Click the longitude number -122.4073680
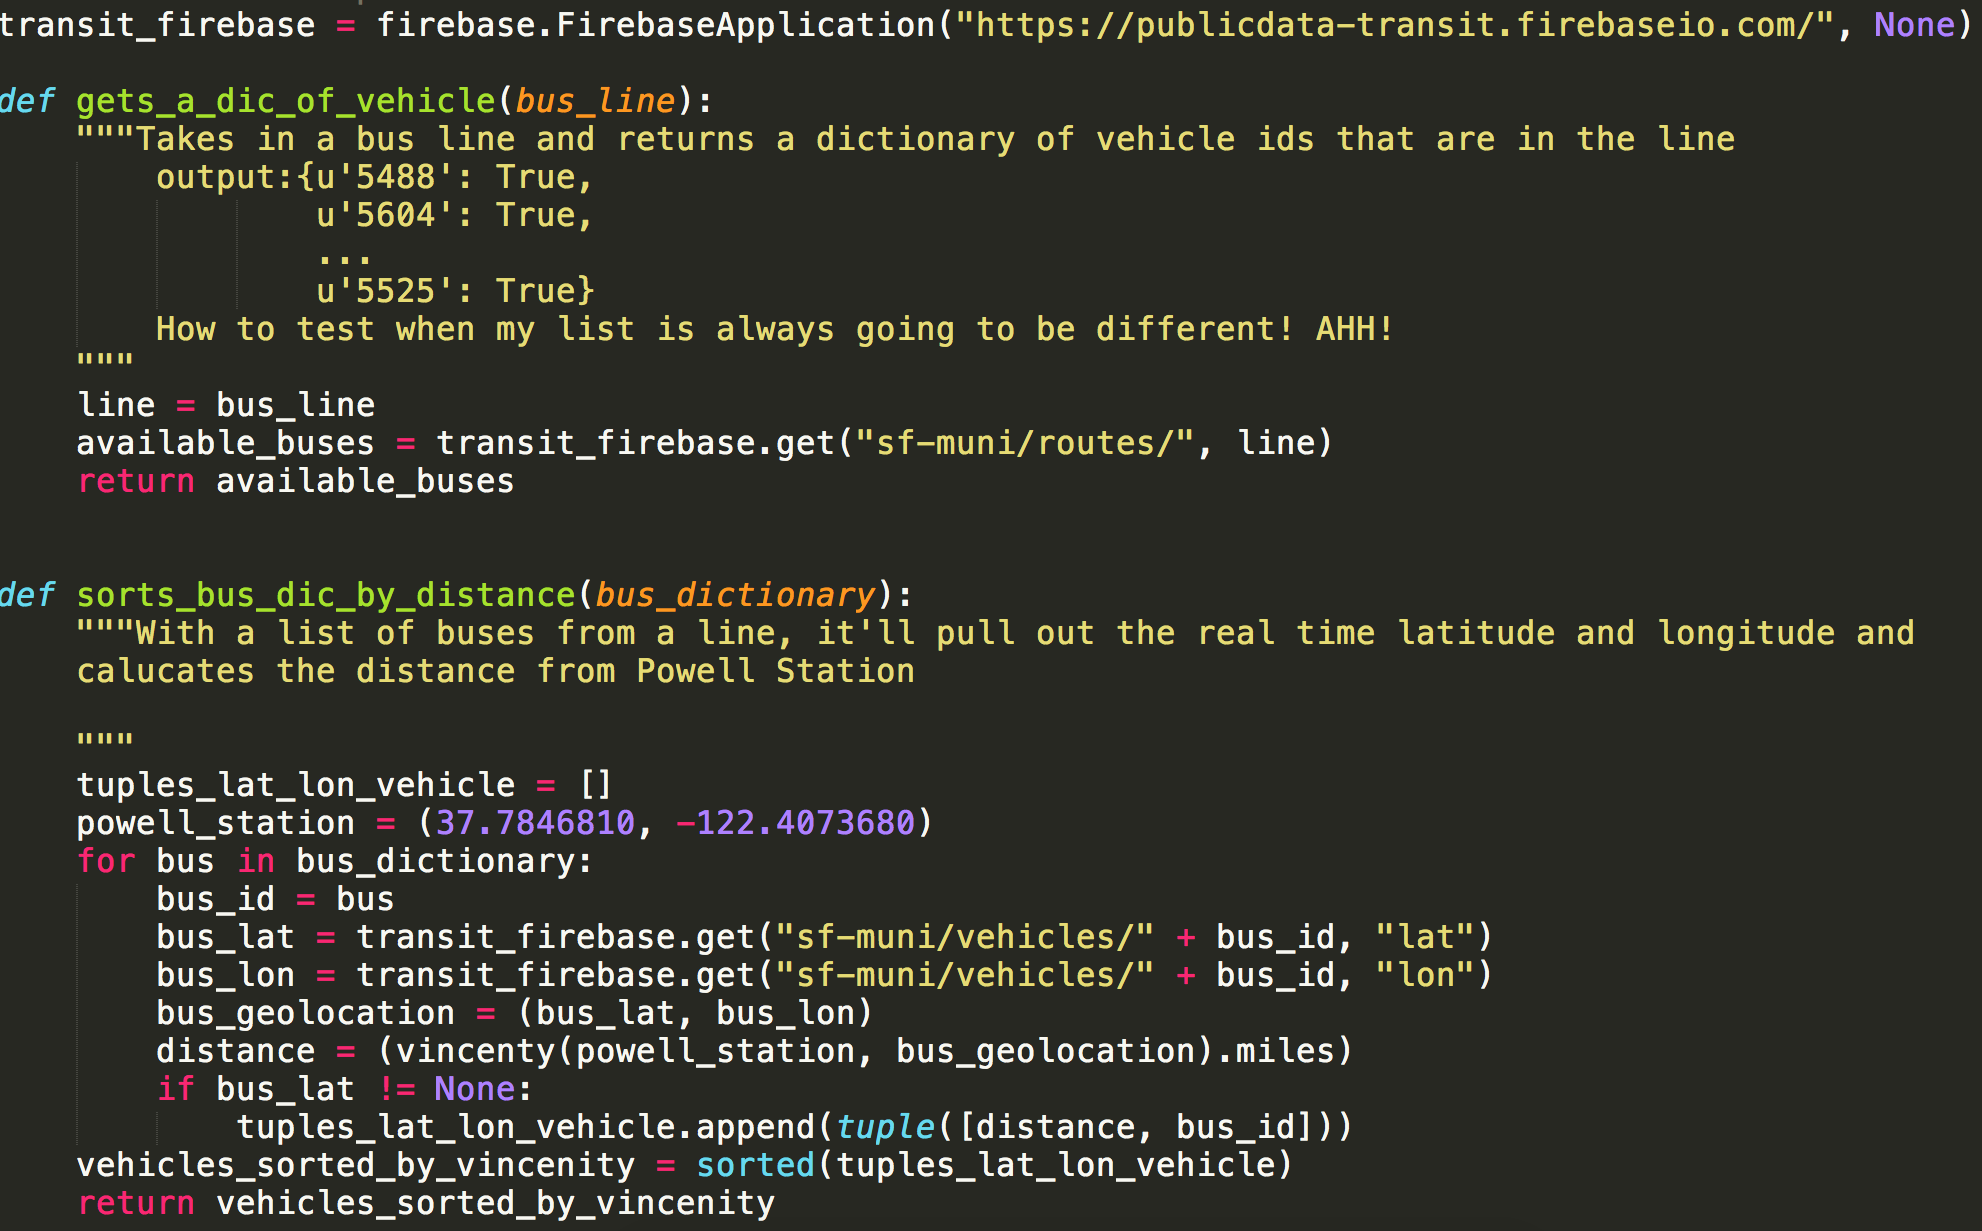 pyautogui.click(x=795, y=823)
